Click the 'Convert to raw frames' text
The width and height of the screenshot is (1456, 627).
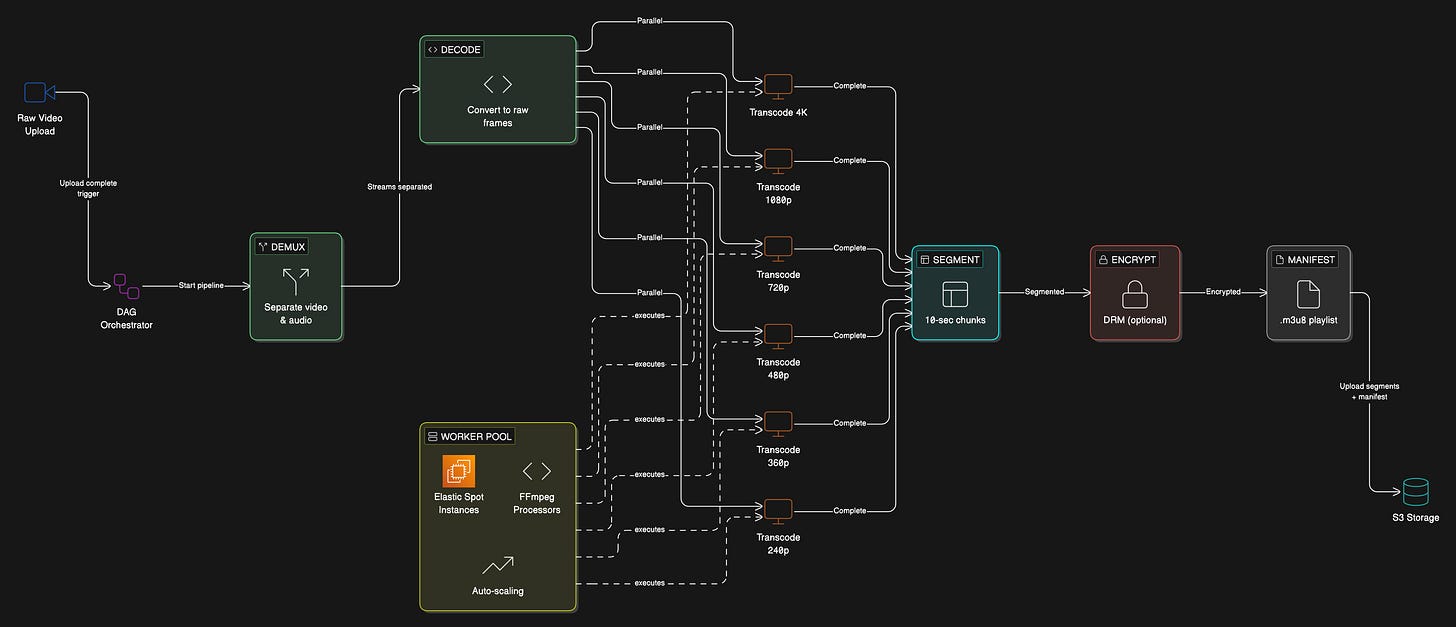498,116
